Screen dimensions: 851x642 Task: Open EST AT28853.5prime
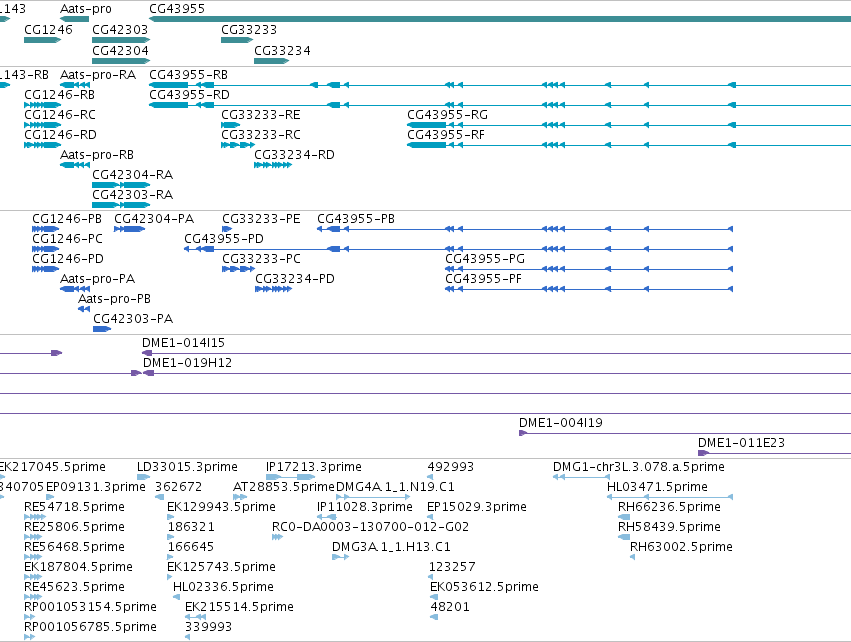240,497
